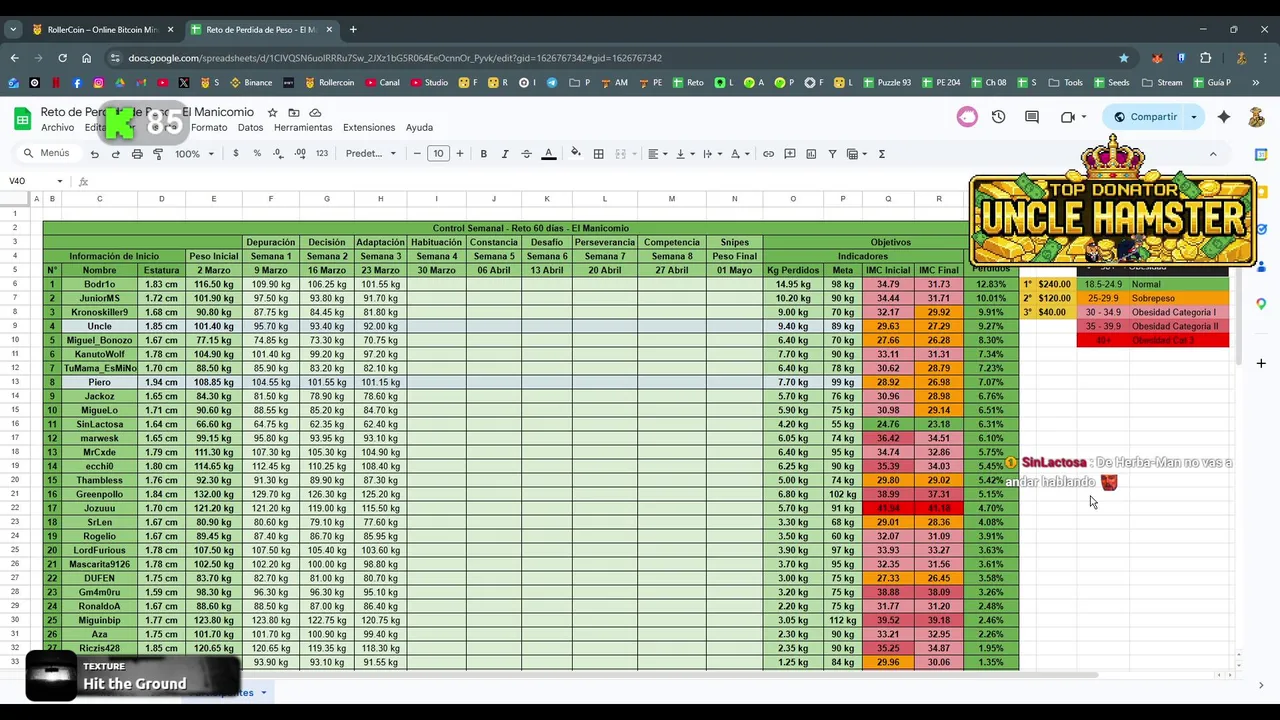Open the Formato menu
The width and height of the screenshot is (1280, 720).
(209, 128)
